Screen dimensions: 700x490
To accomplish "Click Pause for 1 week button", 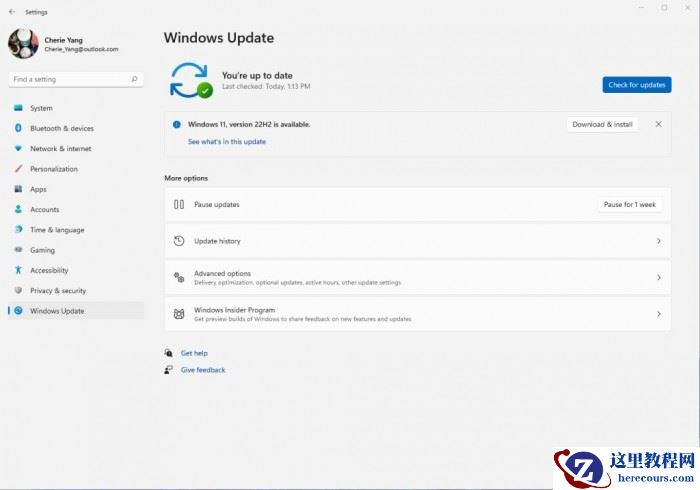I will coord(629,204).
